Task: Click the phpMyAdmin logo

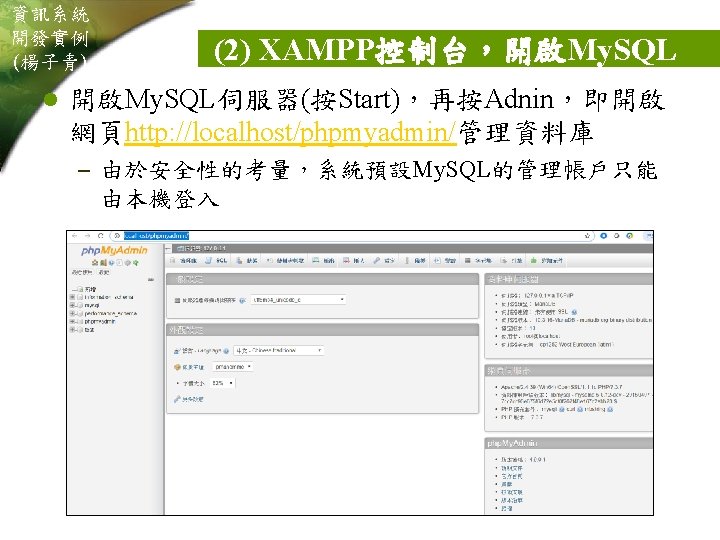Action: tap(114, 250)
